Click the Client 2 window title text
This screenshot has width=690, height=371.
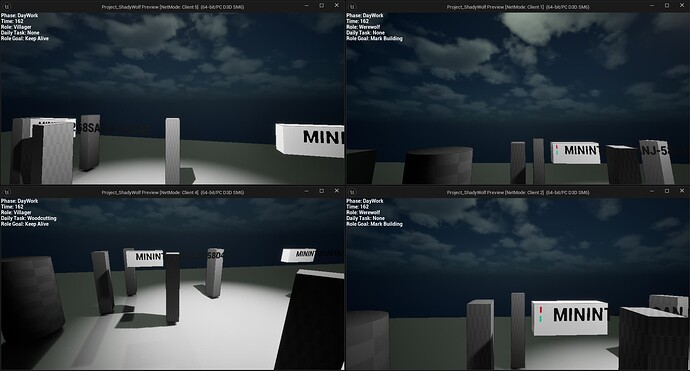(x=518, y=192)
